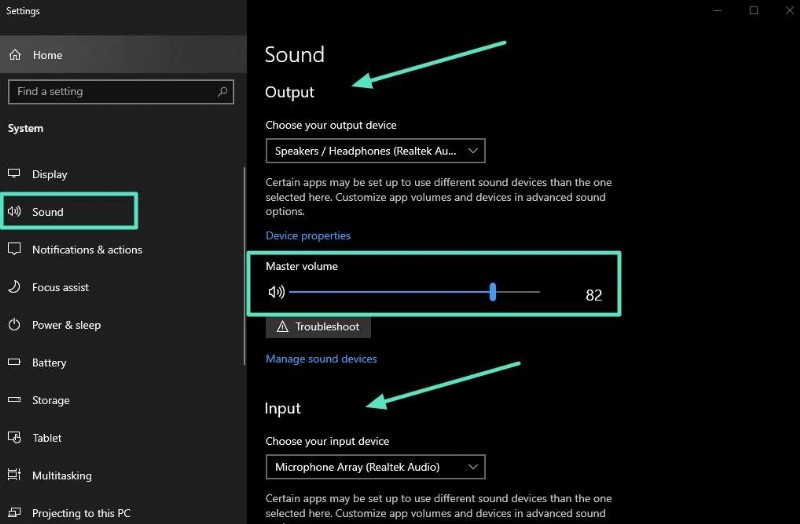
Task: Click the Power & sleep icon
Action: (15, 325)
